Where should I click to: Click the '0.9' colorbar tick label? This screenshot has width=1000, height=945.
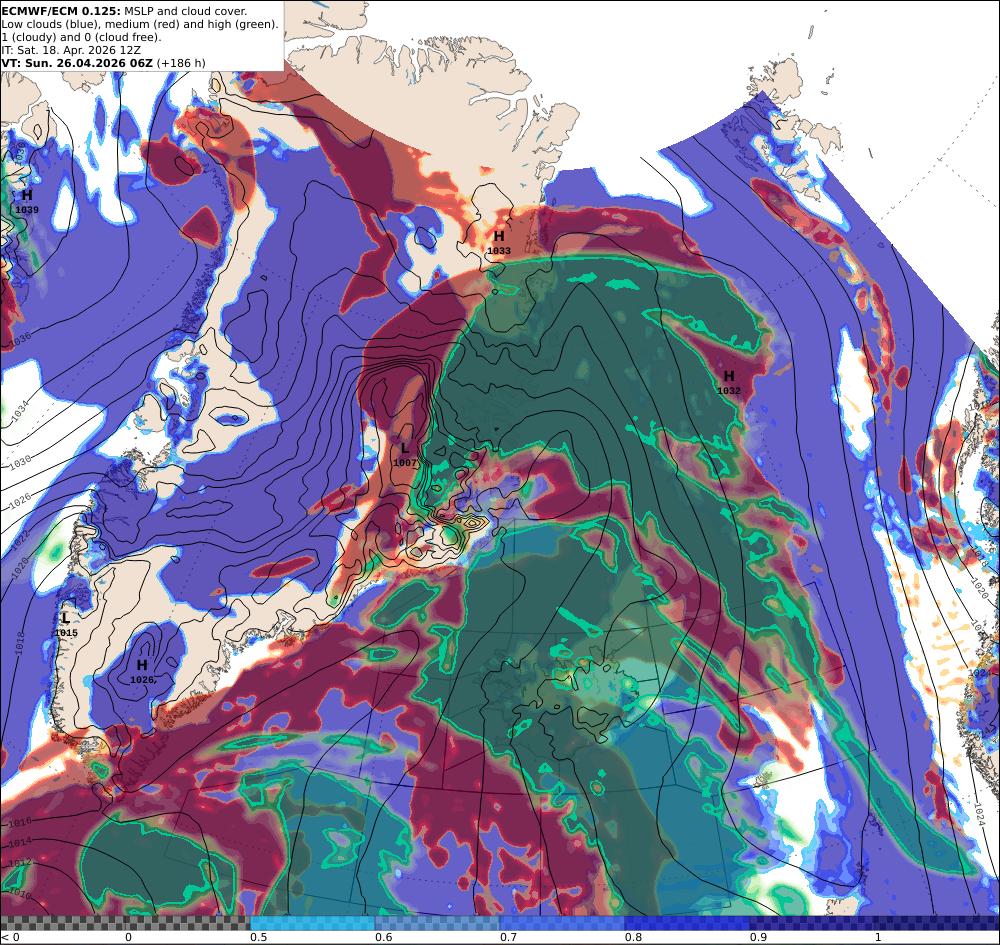(758, 937)
